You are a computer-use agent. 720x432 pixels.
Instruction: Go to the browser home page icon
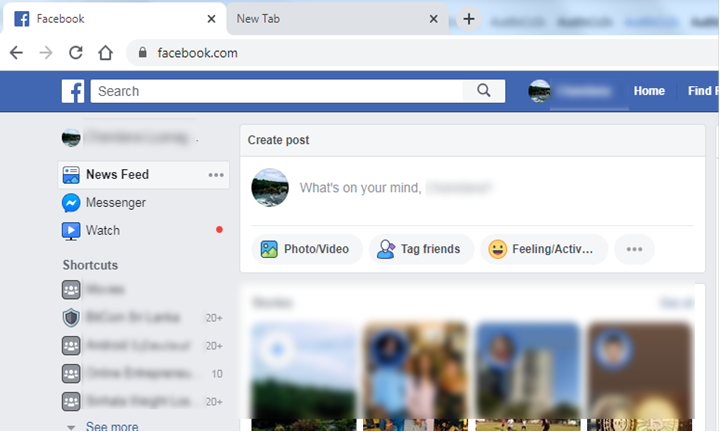click(x=105, y=53)
